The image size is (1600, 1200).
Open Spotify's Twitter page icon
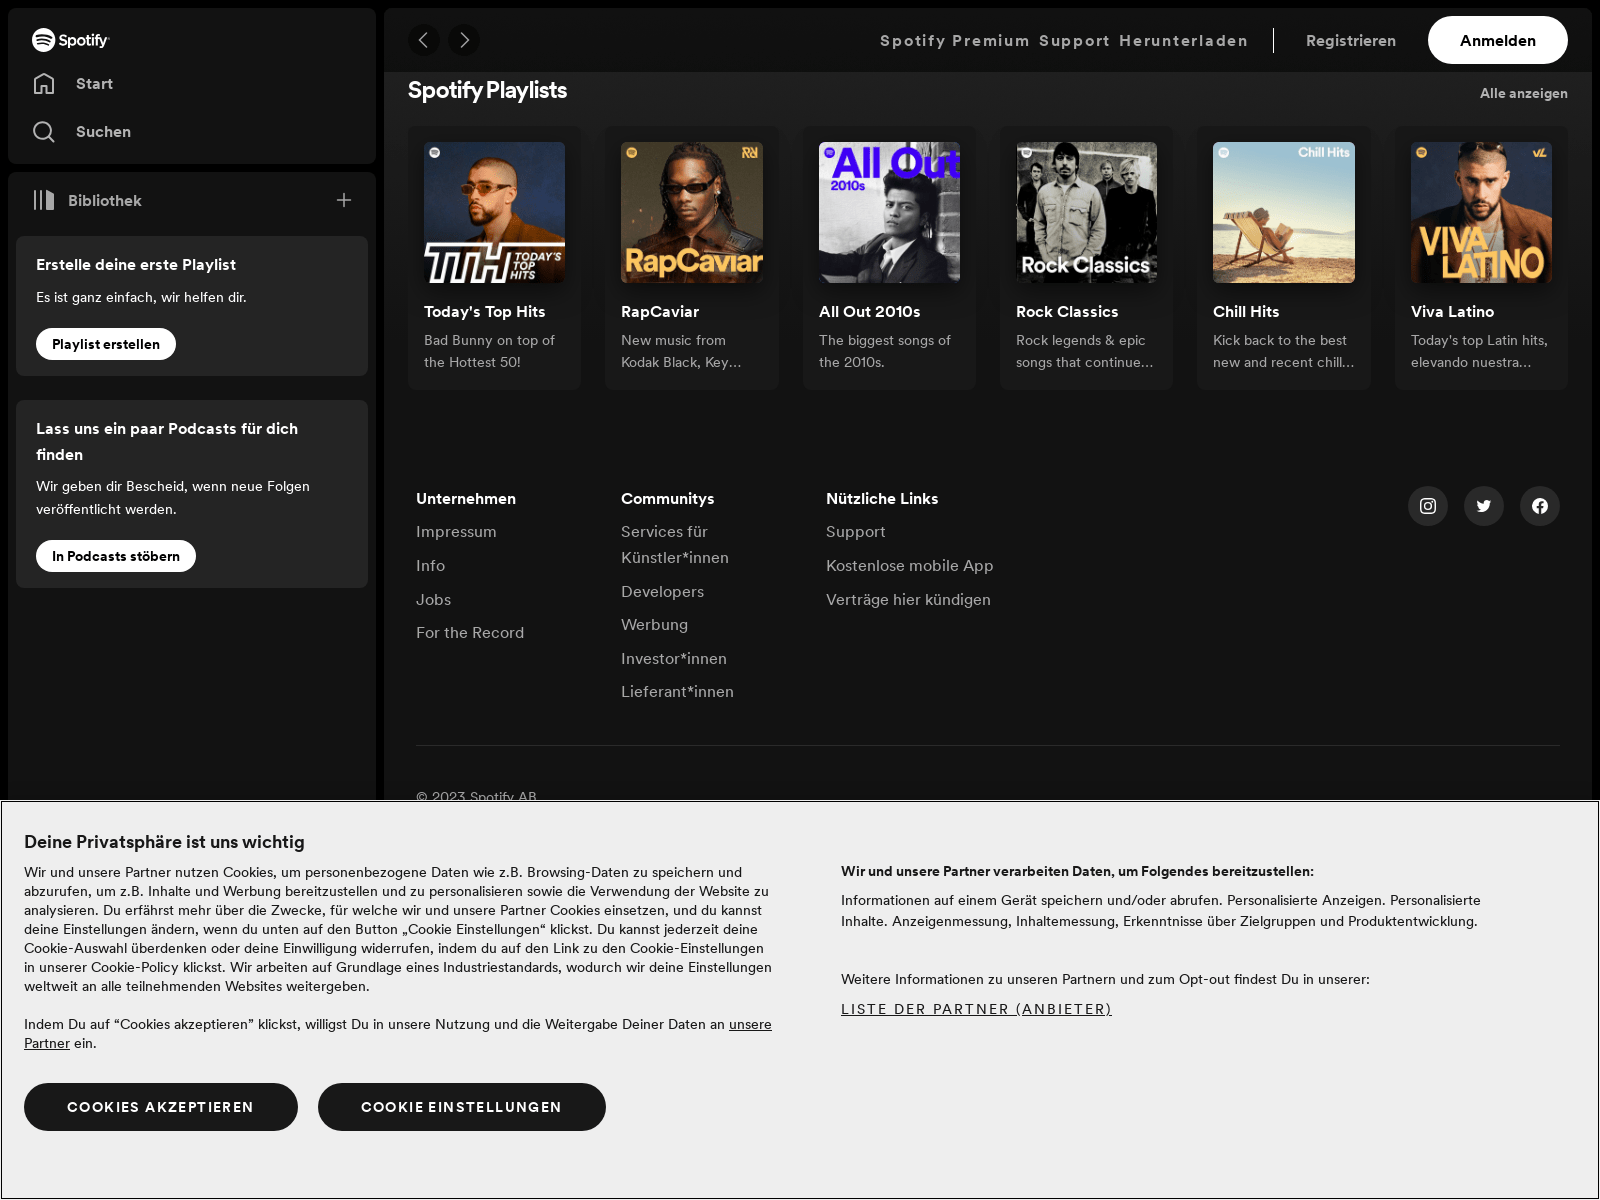(x=1484, y=506)
